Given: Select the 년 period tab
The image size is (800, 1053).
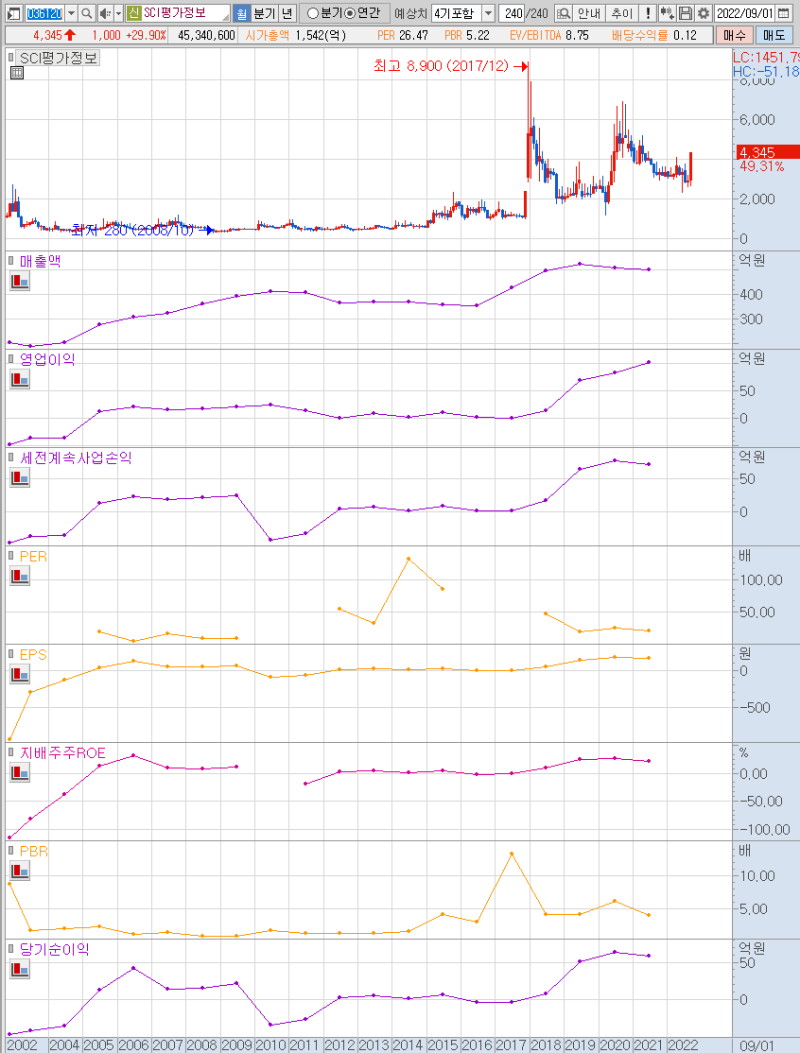Looking at the screenshot, I should tap(287, 13).
